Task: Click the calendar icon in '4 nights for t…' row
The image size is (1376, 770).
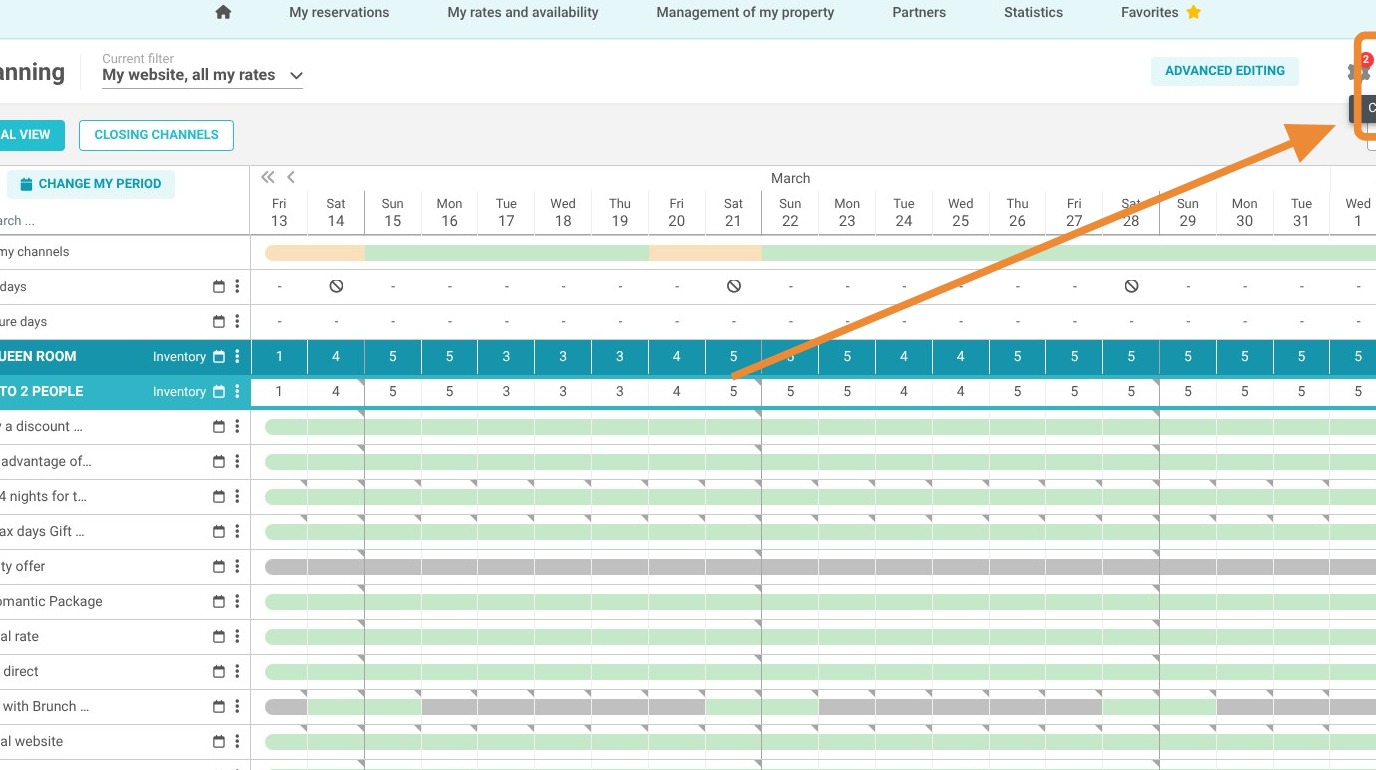Action: pos(219,497)
